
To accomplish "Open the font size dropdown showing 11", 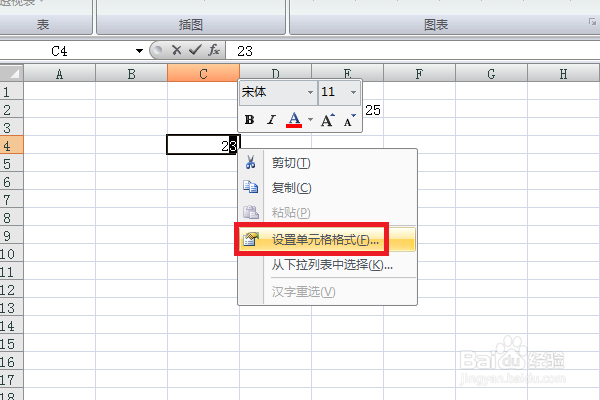I will click(353, 92).
